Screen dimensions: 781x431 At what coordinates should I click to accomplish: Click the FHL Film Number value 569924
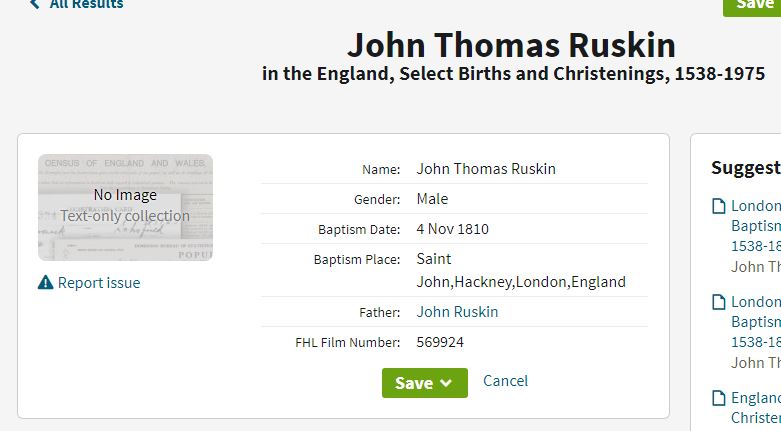[440, 342]
